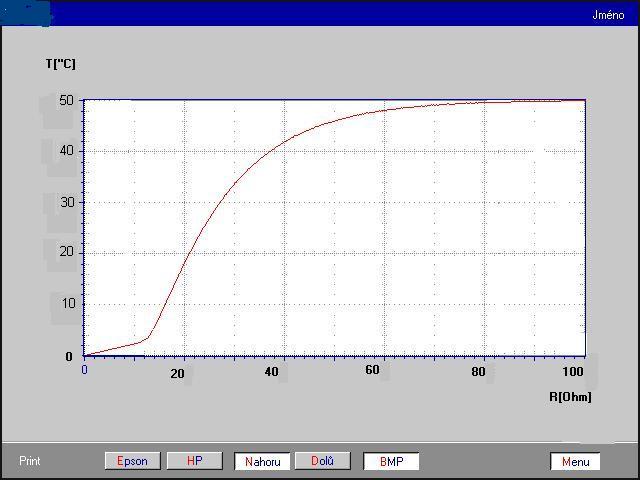640x480 pixels.
Task: Click the 30 tick on the temperature axis
Action: pos(66,202)
